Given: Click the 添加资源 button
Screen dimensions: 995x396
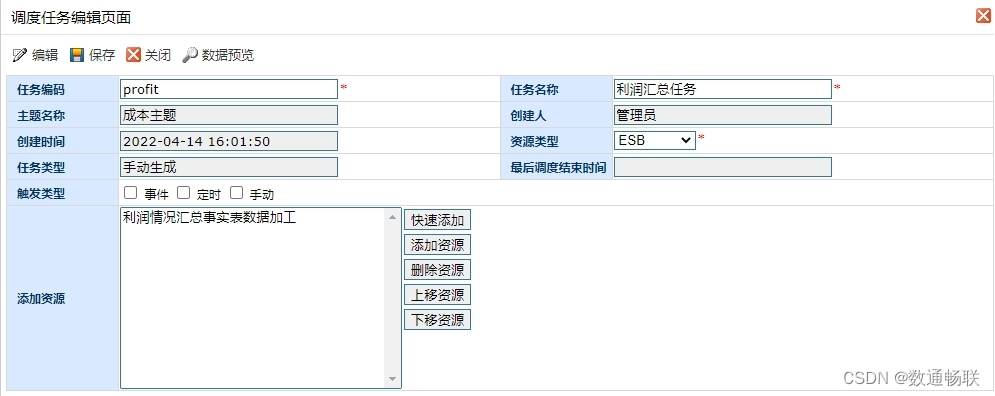Looking at the screenshot, I should point(437,245).
